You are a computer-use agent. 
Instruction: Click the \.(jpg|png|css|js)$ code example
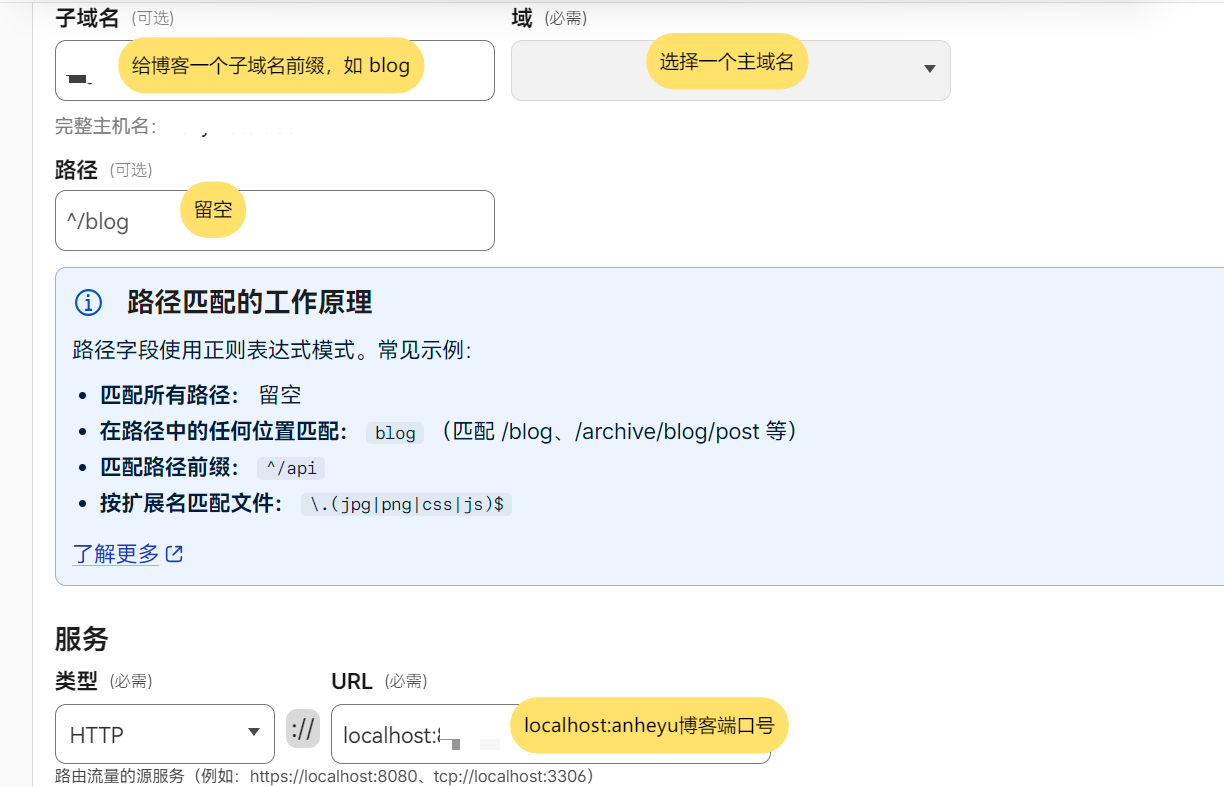coord(406,504)
